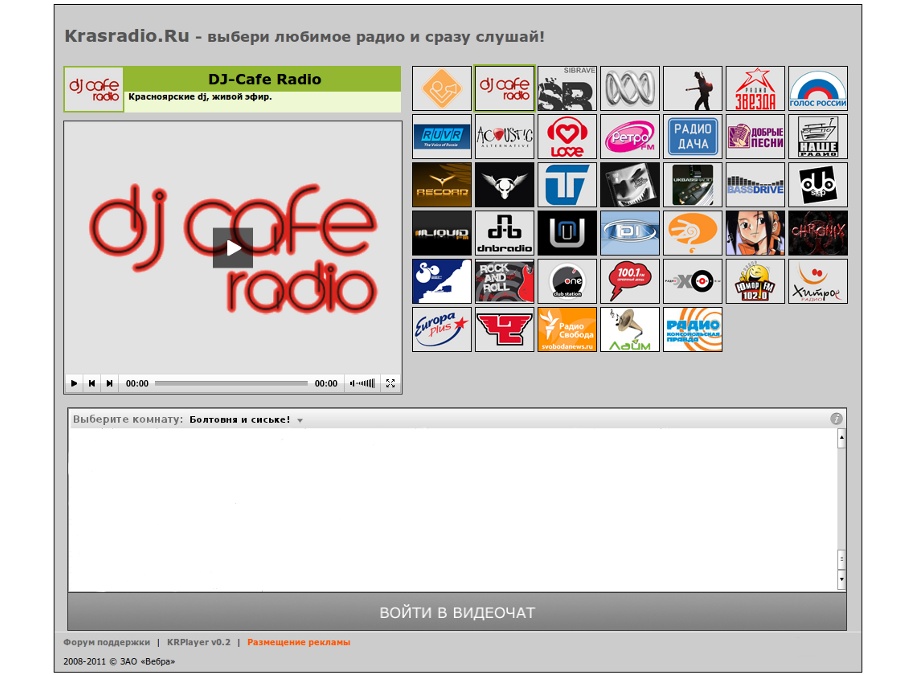900x675 pixels.
Task: Select the Ретро FM station
Action: pos(630,137)
